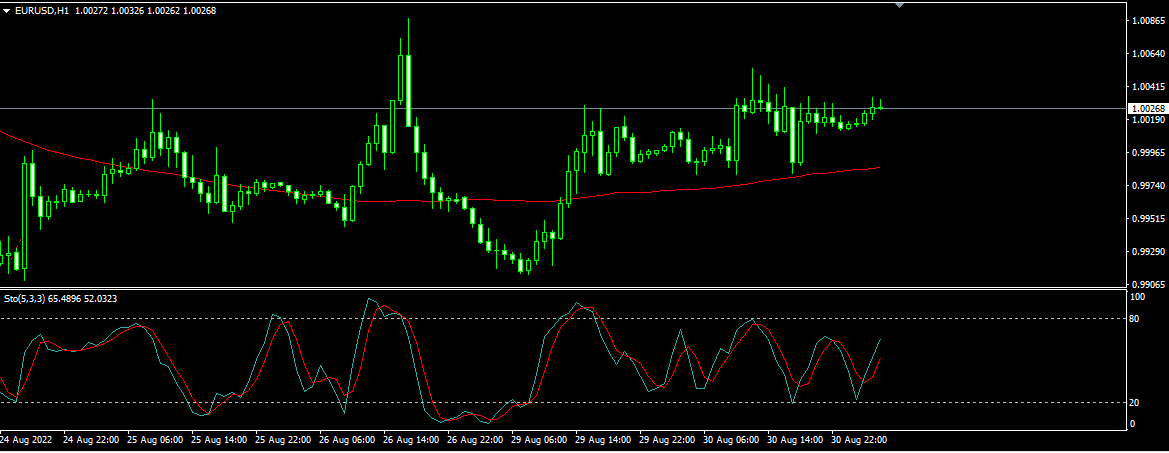
Task: Click price scale value 1.00640
Action: [x=1148, y=54]
